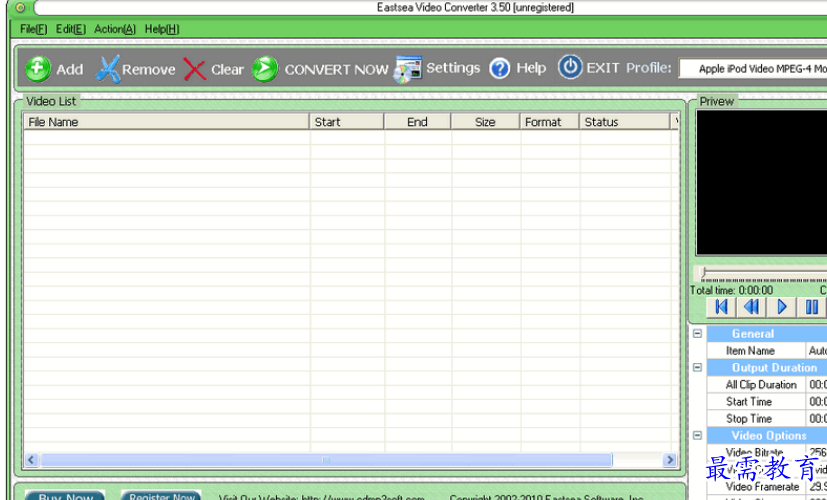The width and height of the screenshot is (827, 500).
Task: Play the preview video
Action: click(x=782, y=306)
